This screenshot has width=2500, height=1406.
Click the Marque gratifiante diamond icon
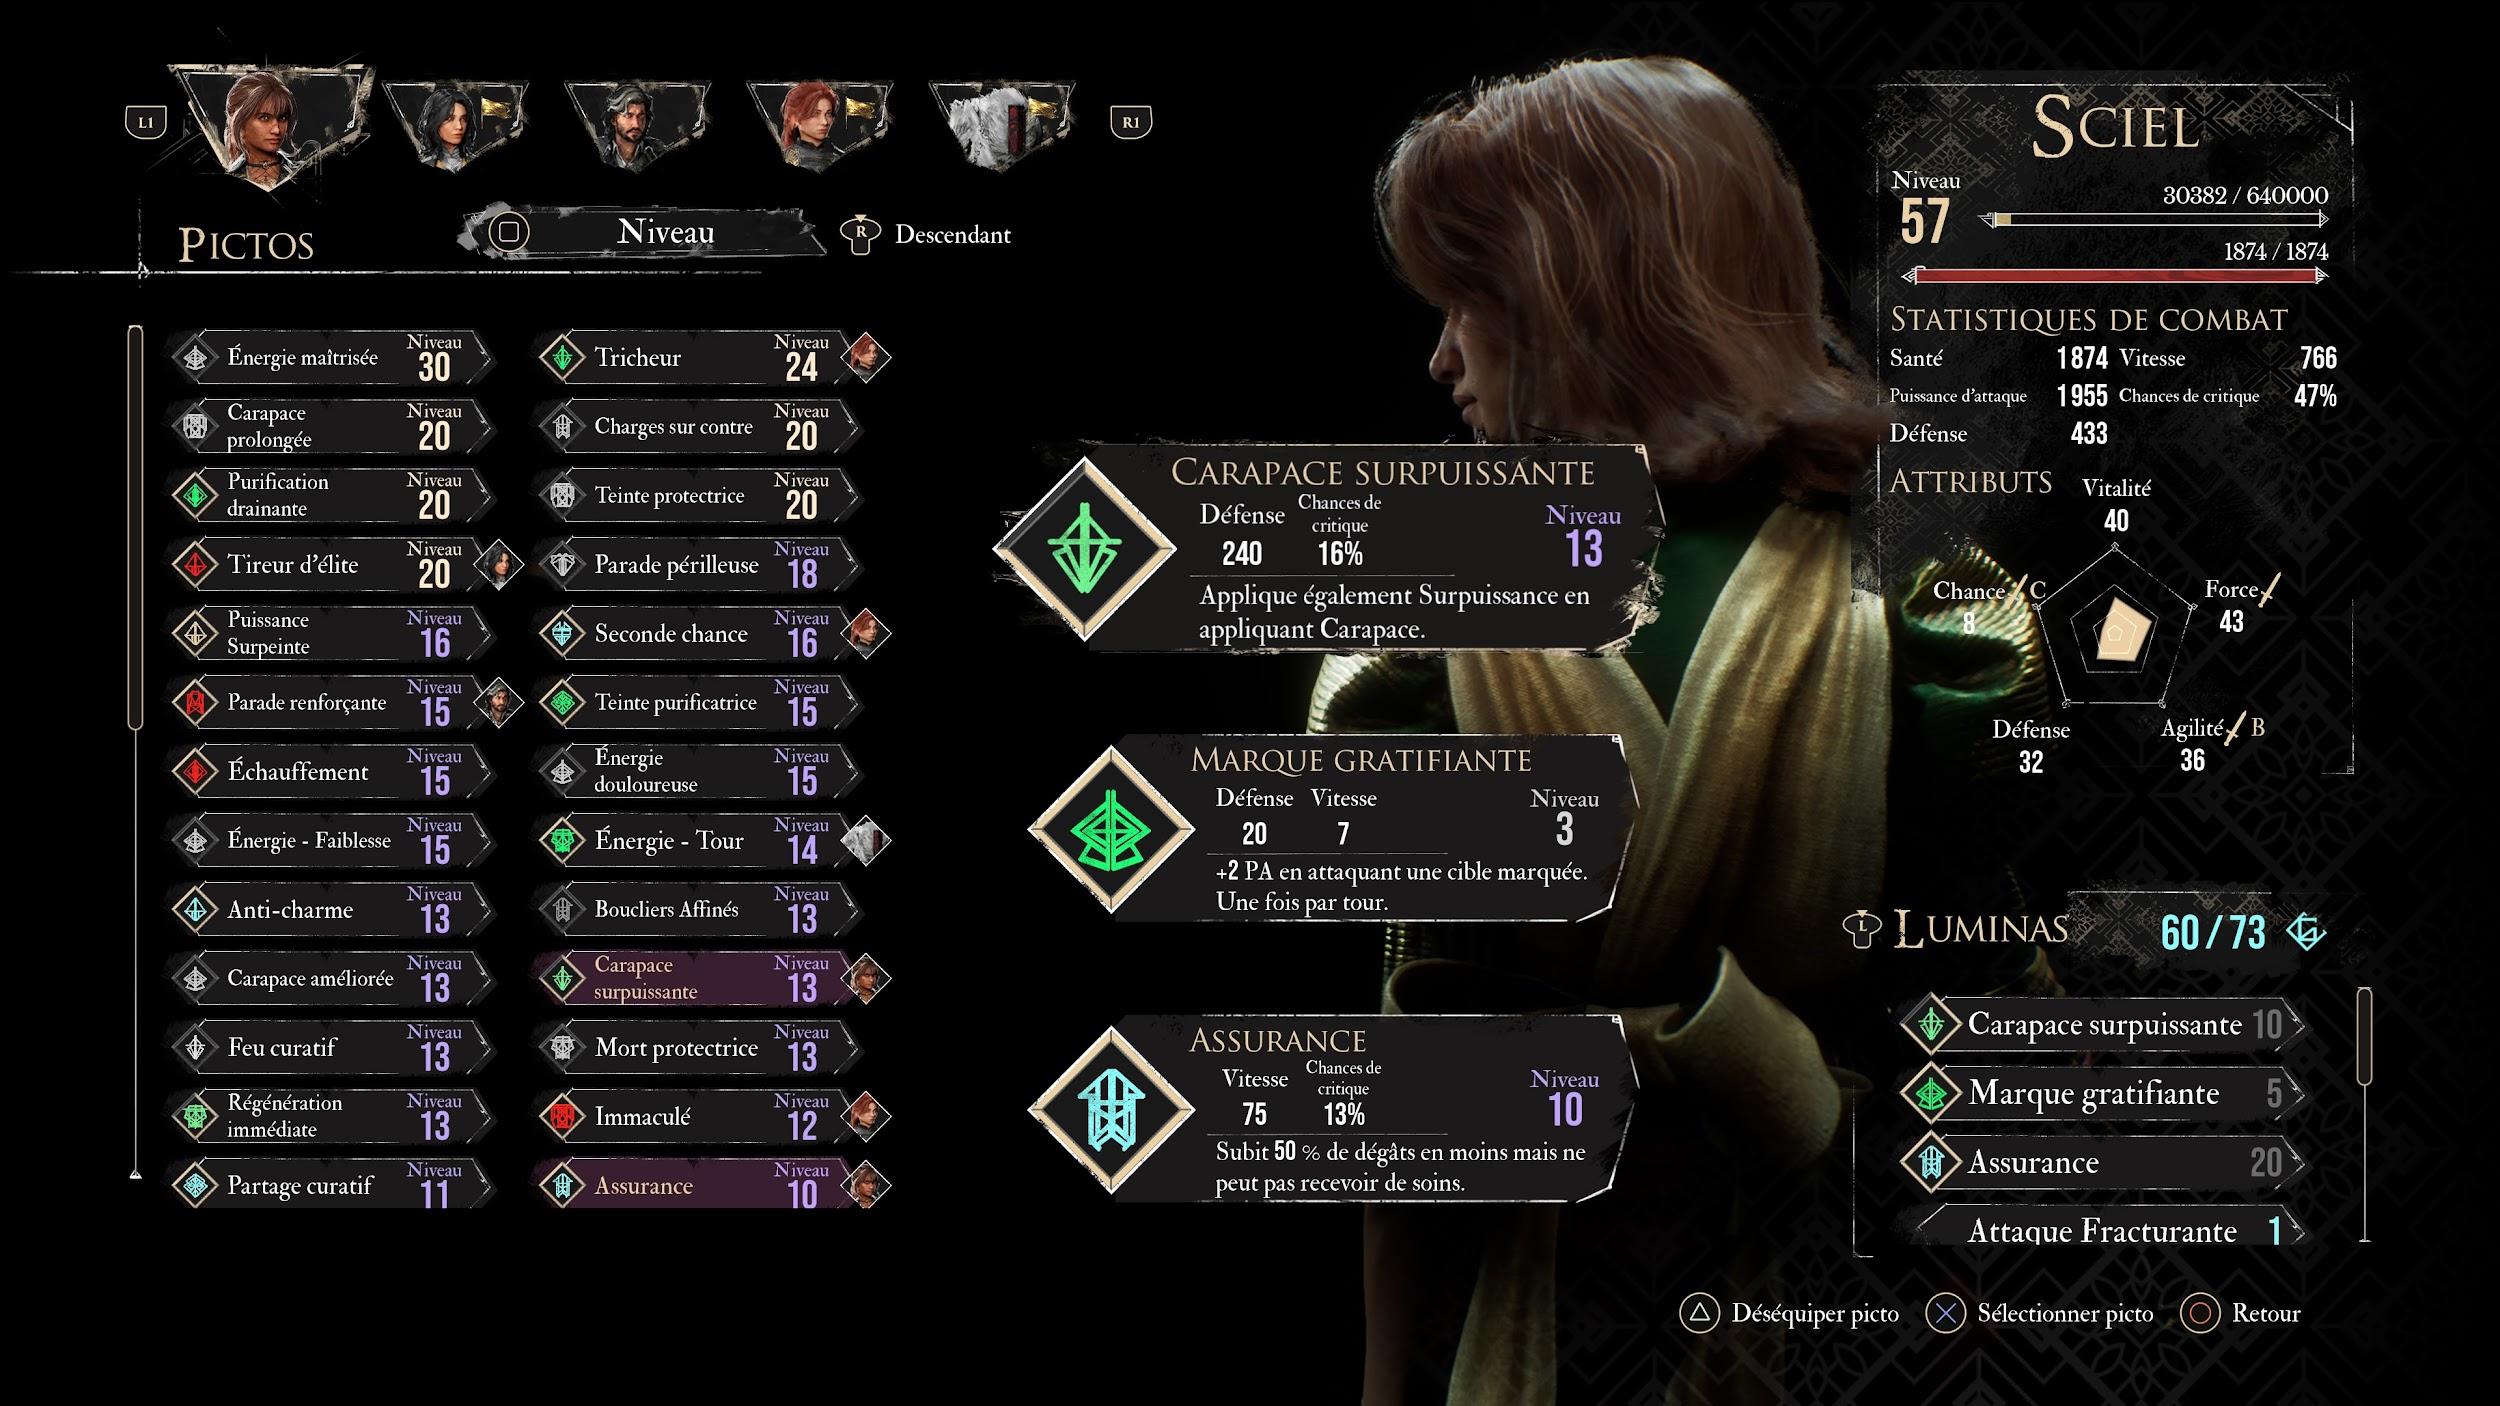pos(1111,829)
